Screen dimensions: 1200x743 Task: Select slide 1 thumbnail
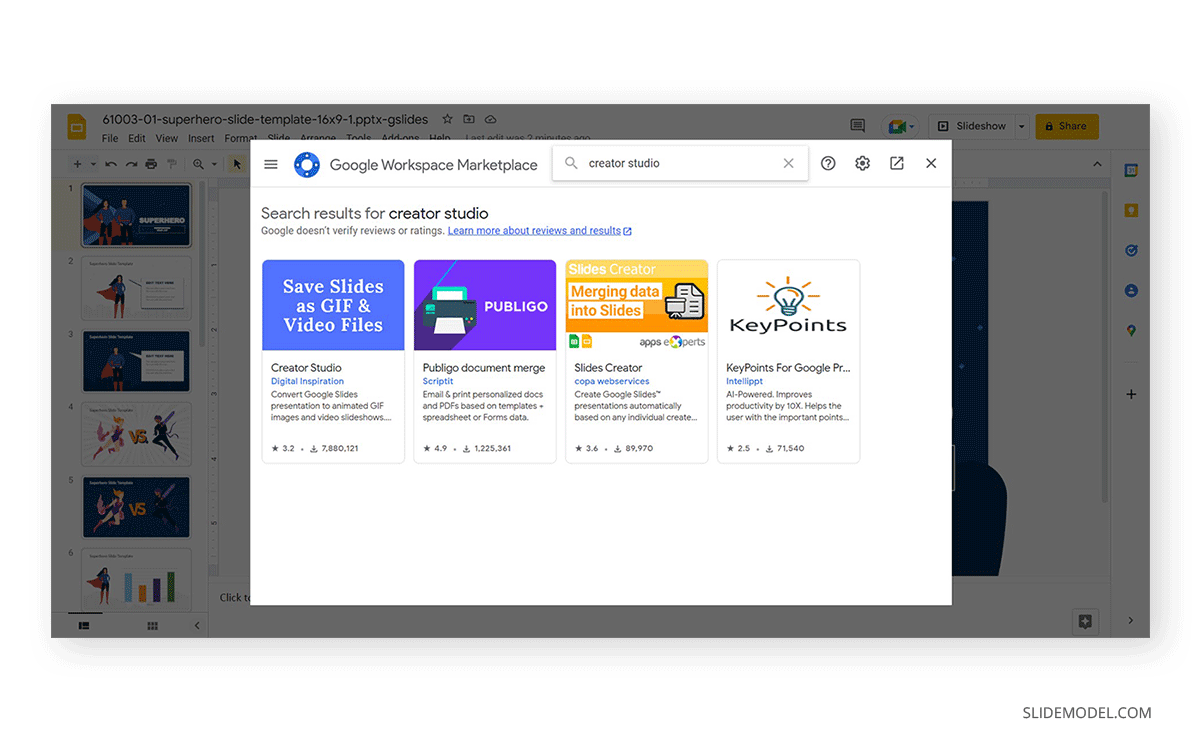136,215
